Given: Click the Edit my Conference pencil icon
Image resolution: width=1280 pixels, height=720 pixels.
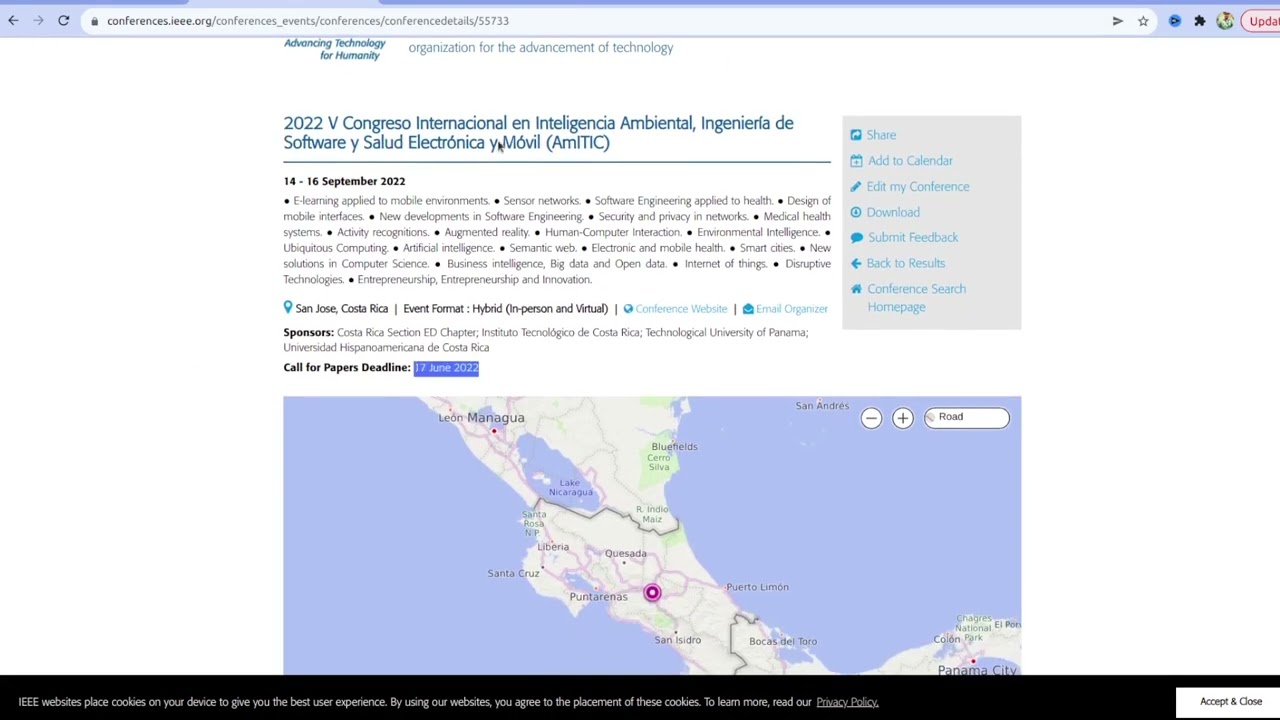Looking at the screenshot, I should tap(856, 187).
